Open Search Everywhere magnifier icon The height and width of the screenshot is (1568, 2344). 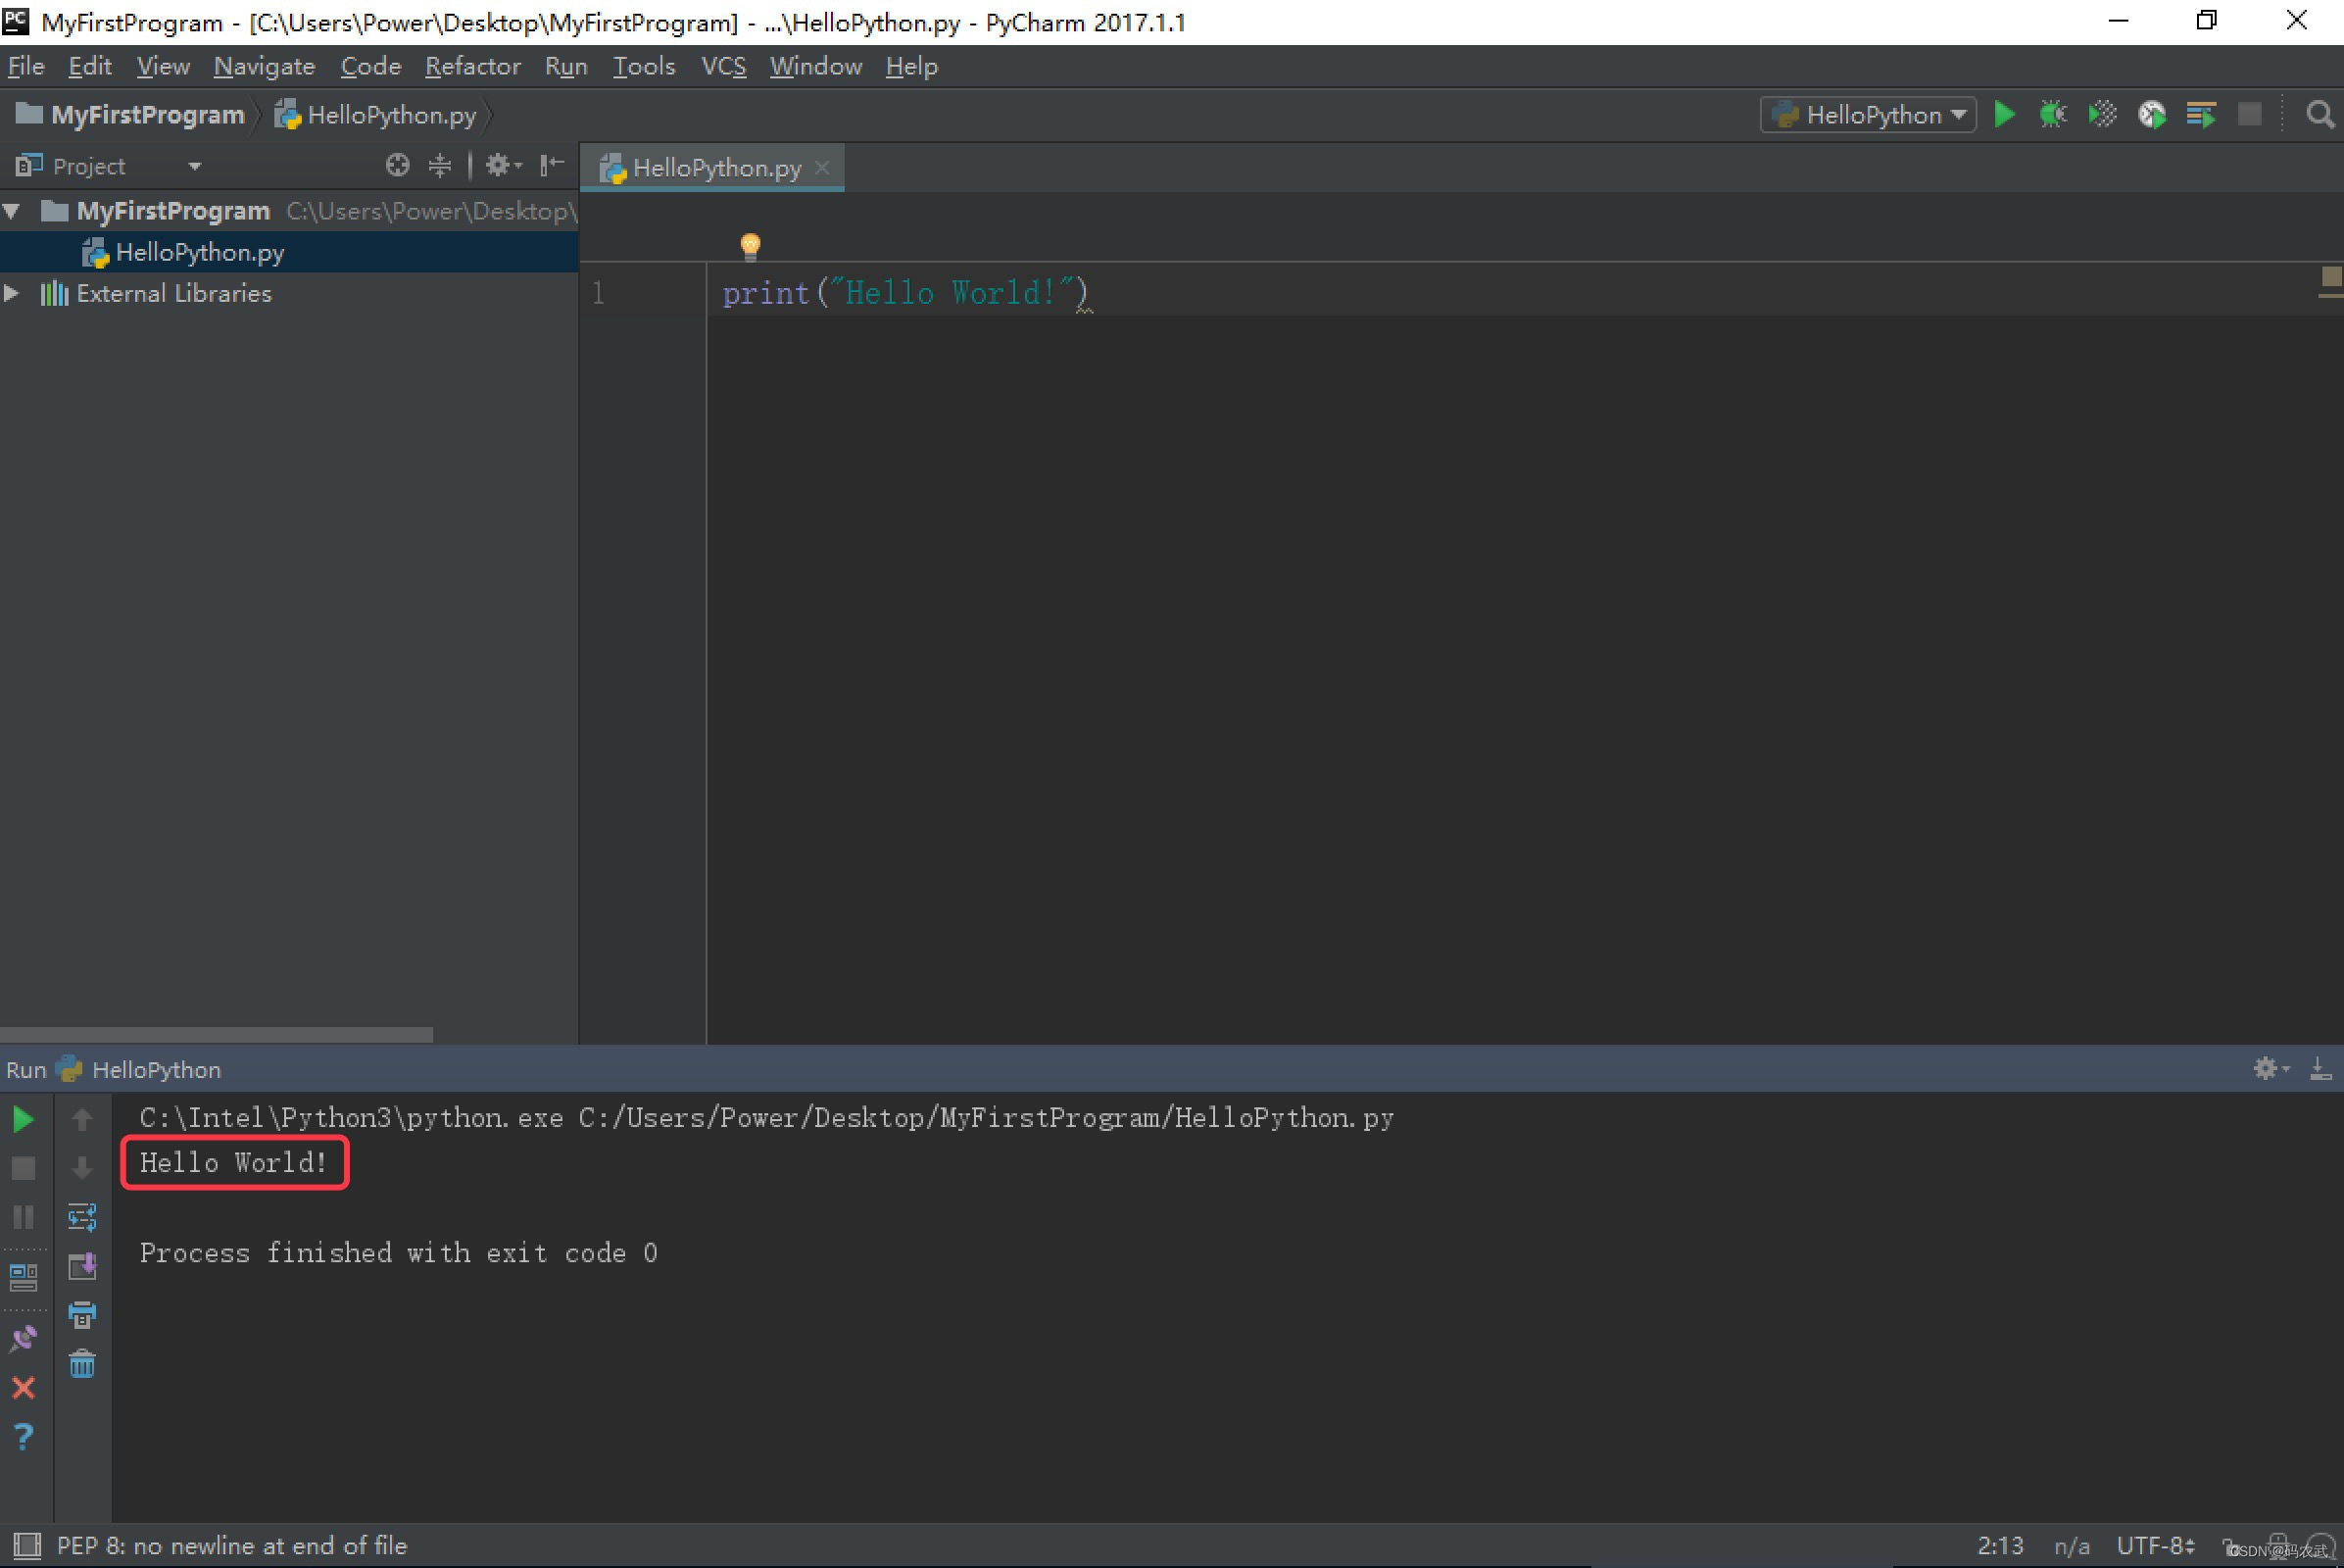pos(2319,114)
